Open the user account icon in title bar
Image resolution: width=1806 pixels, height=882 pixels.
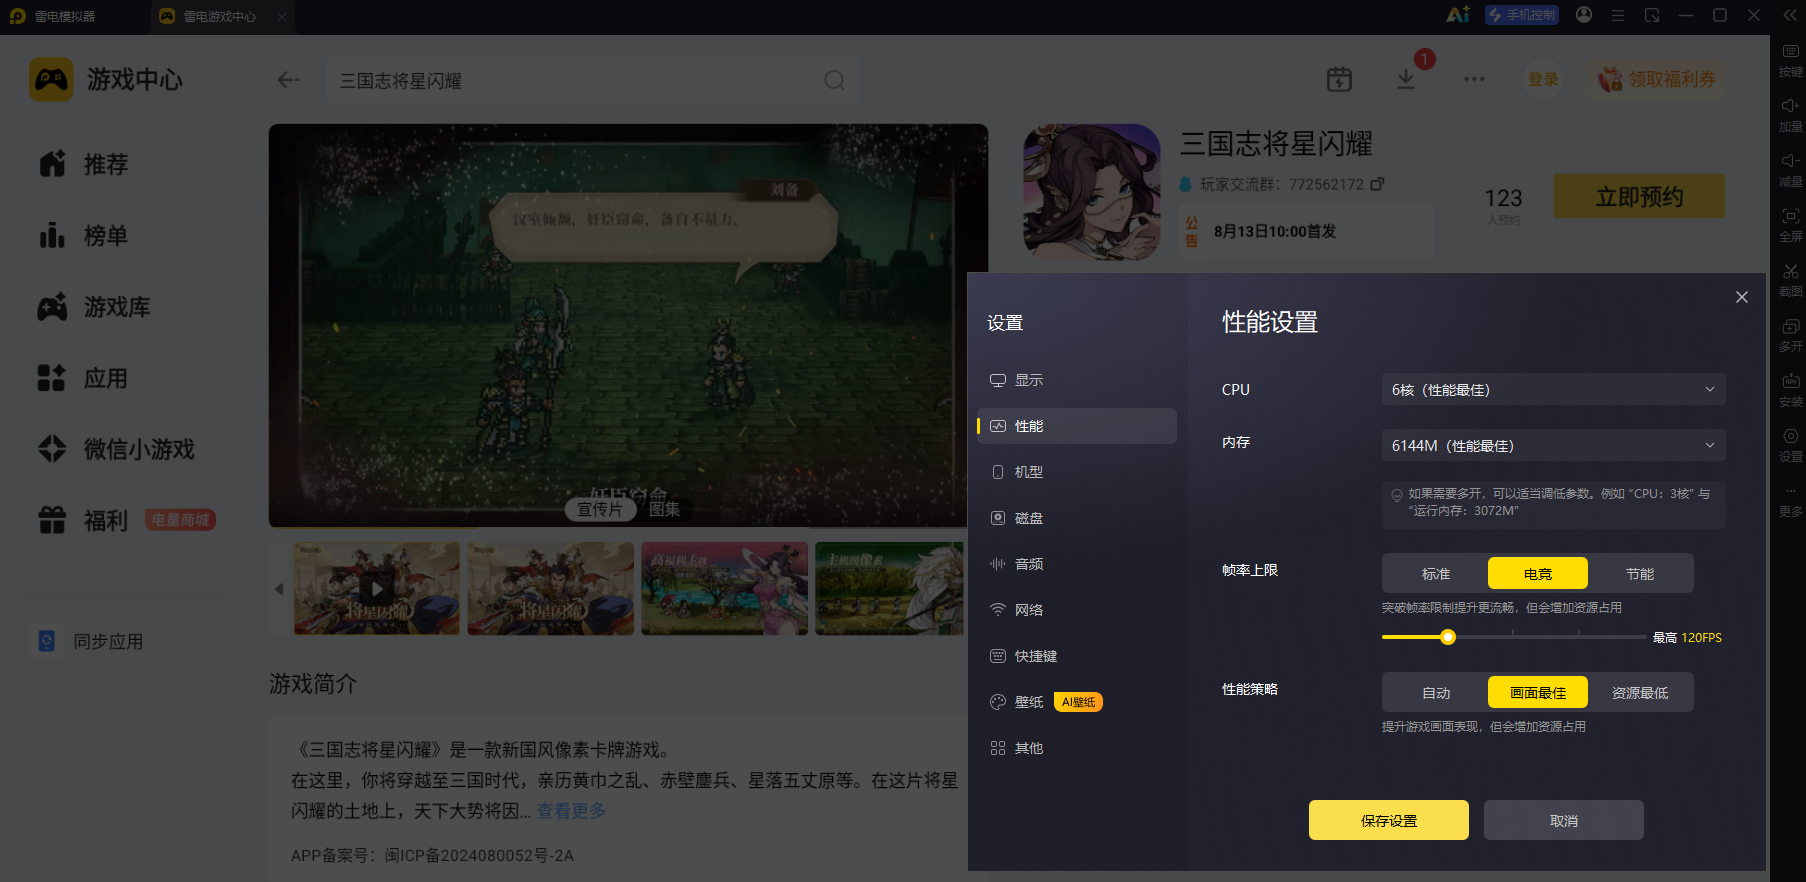pos(1584,15)
